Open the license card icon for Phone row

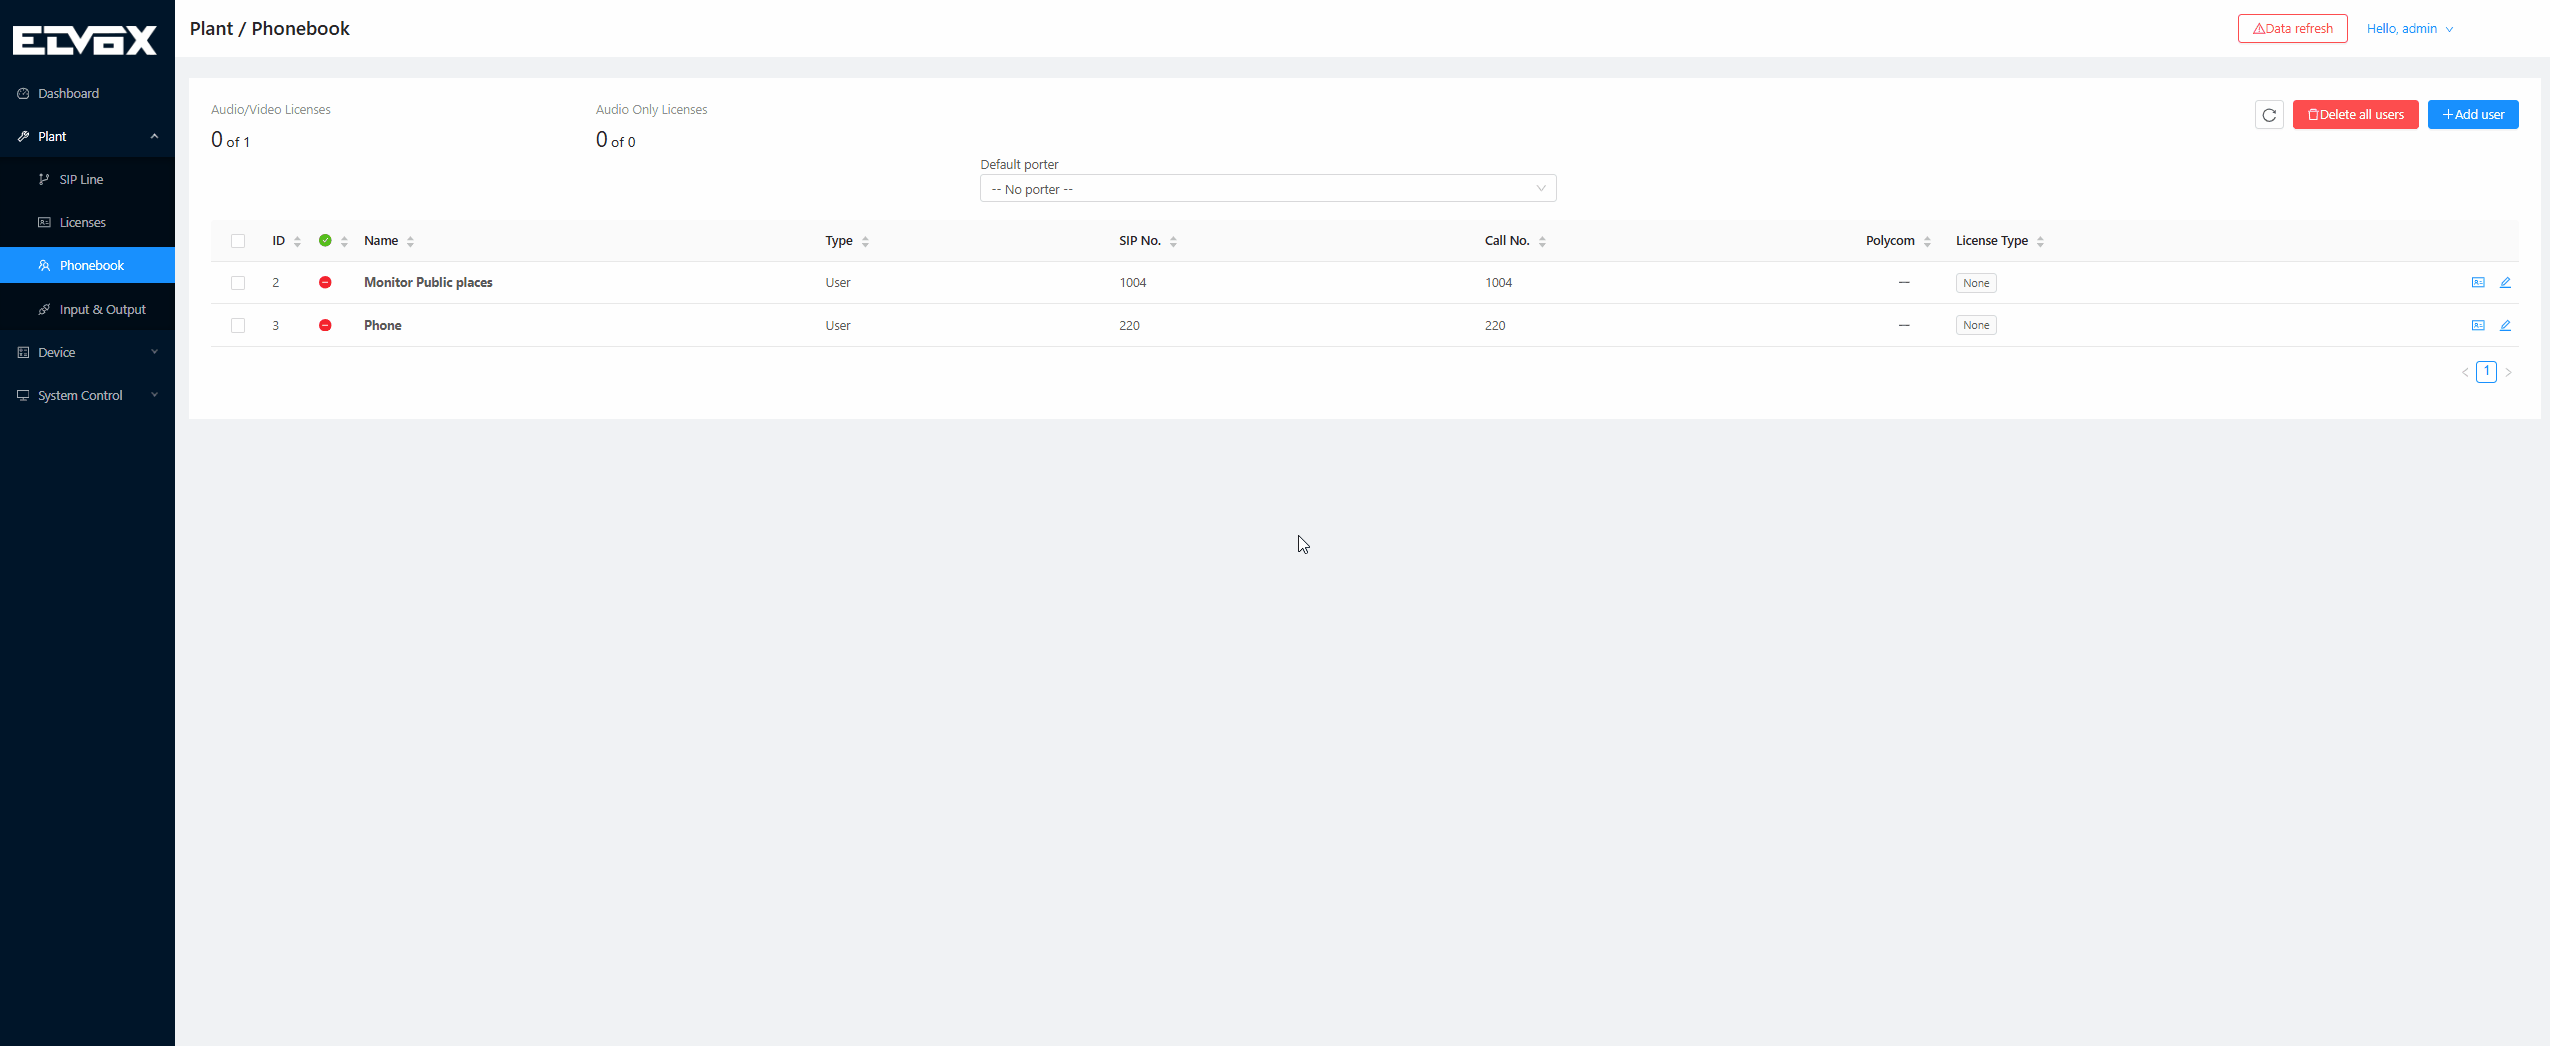click(2478, 326)
